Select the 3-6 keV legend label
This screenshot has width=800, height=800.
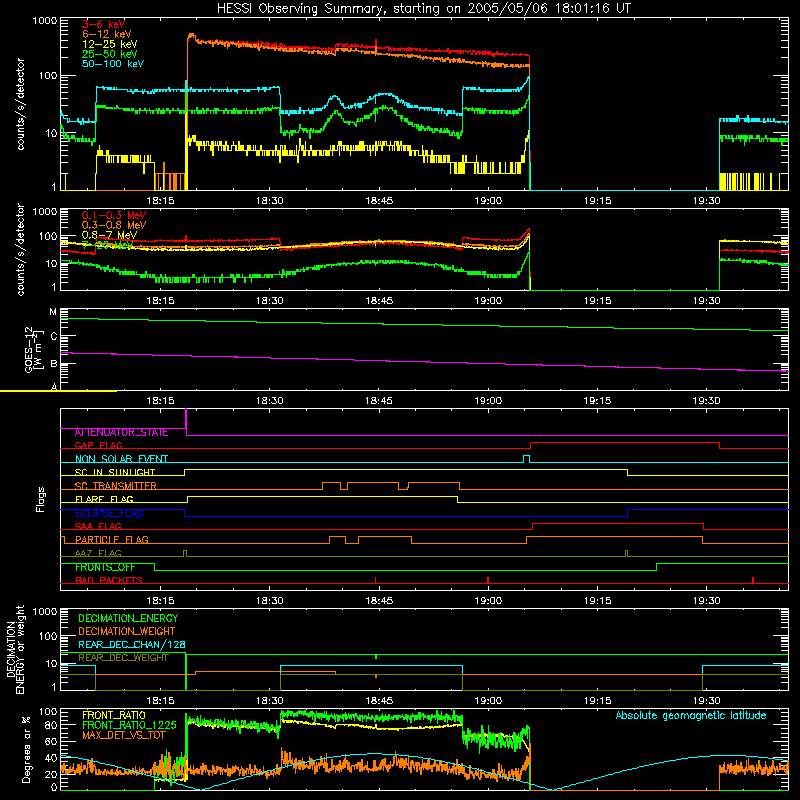[x=103, y=24]
